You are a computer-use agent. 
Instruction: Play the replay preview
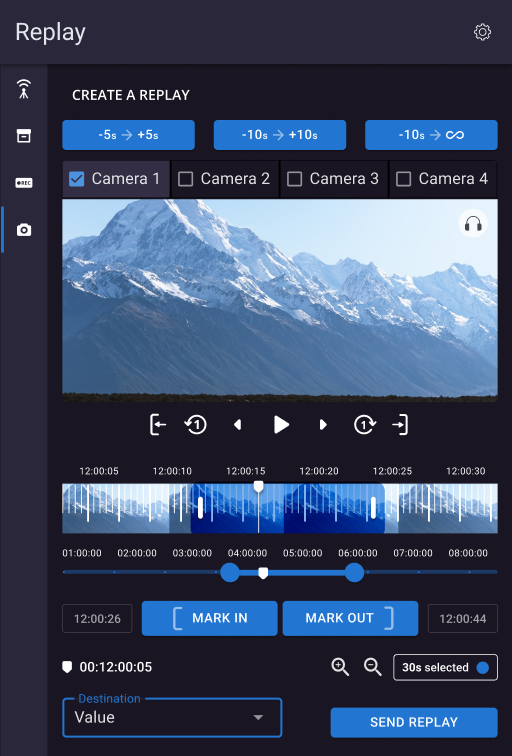click(x=281, y=425)
